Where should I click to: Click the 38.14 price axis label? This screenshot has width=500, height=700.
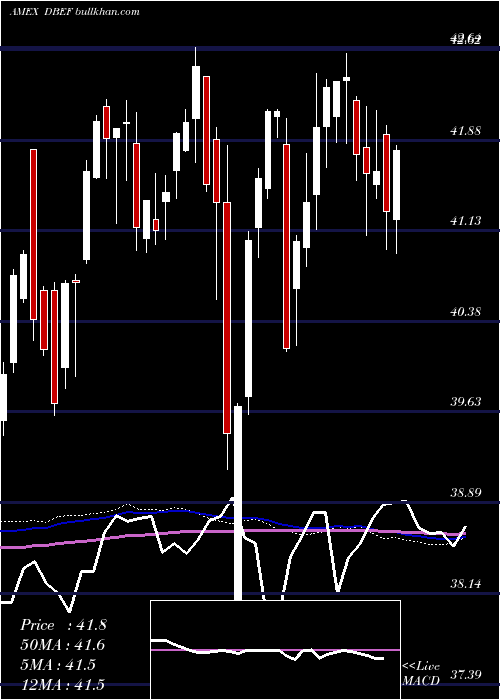(466, 583)
